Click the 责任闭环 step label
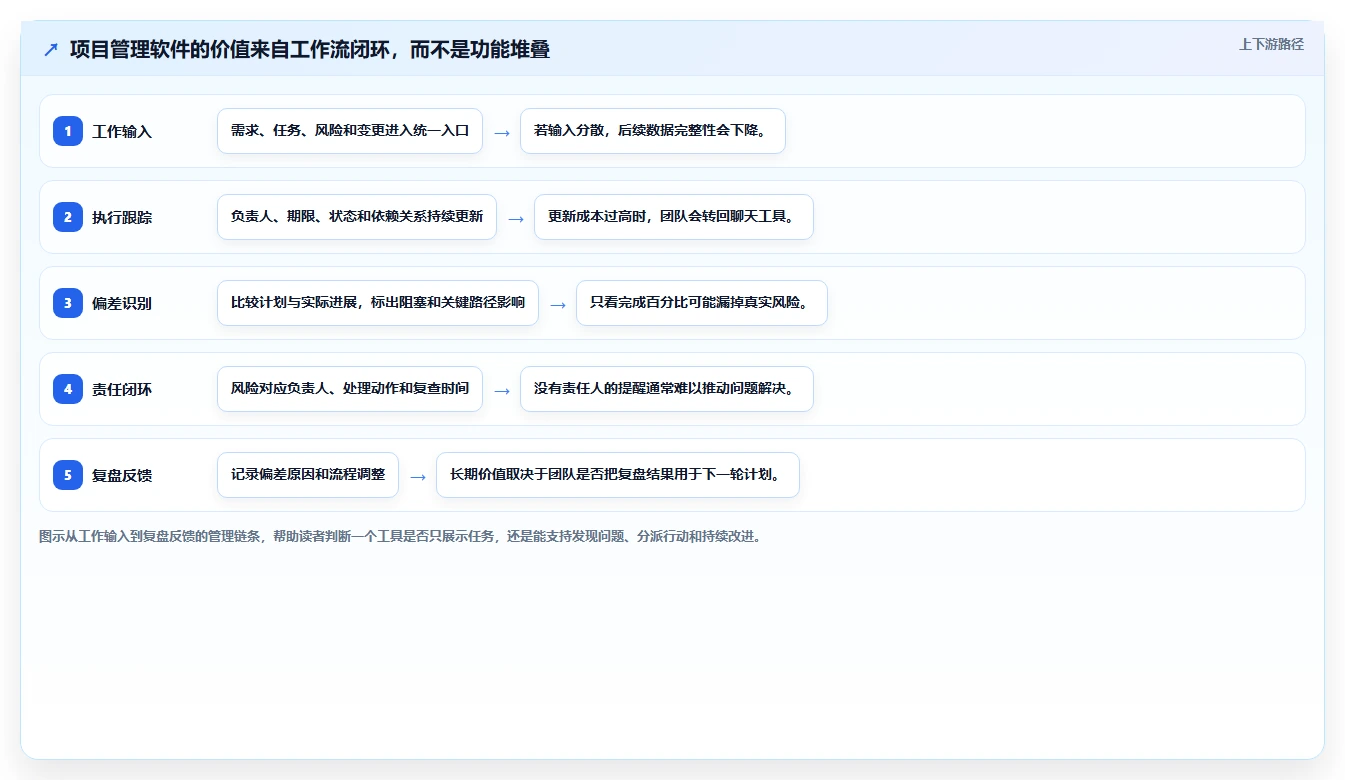The width and height of the screenshot is (1345, 780). 122,390
